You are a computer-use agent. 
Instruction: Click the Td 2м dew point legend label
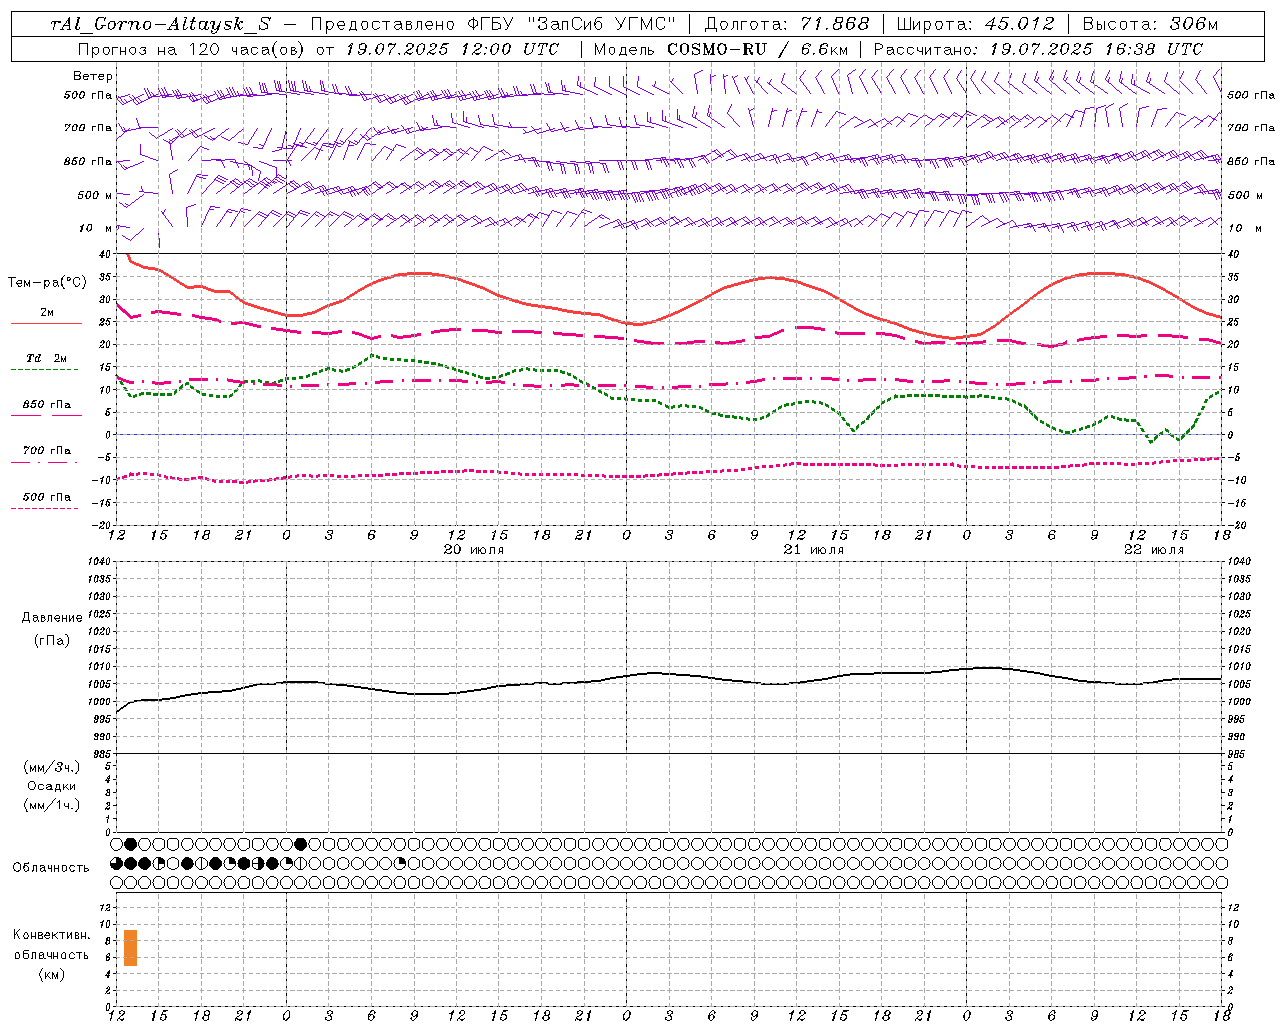tap(46, 358)
